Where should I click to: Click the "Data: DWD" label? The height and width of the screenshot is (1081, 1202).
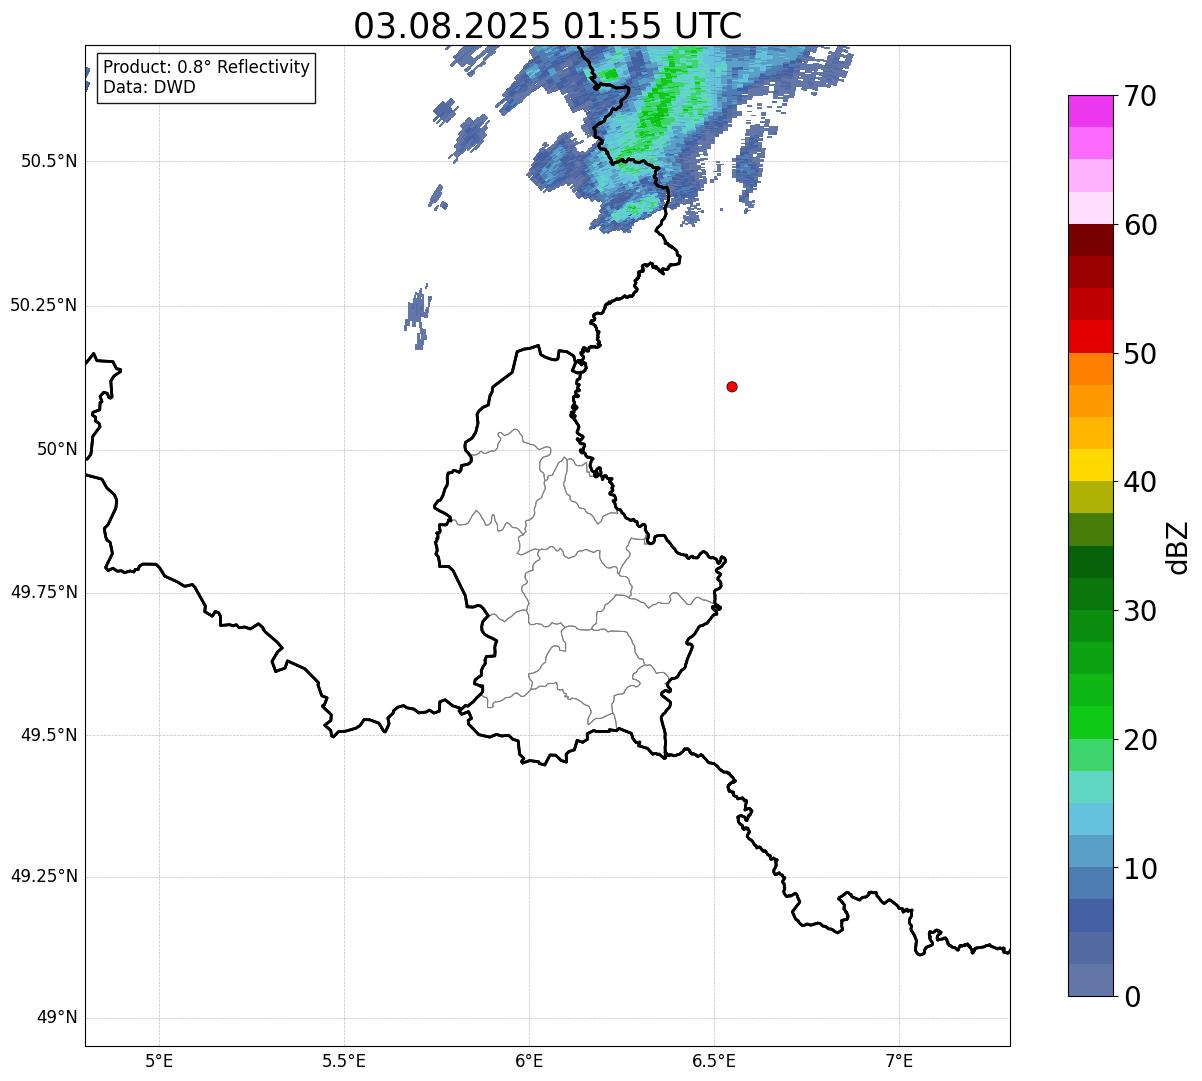click(149, 87)
